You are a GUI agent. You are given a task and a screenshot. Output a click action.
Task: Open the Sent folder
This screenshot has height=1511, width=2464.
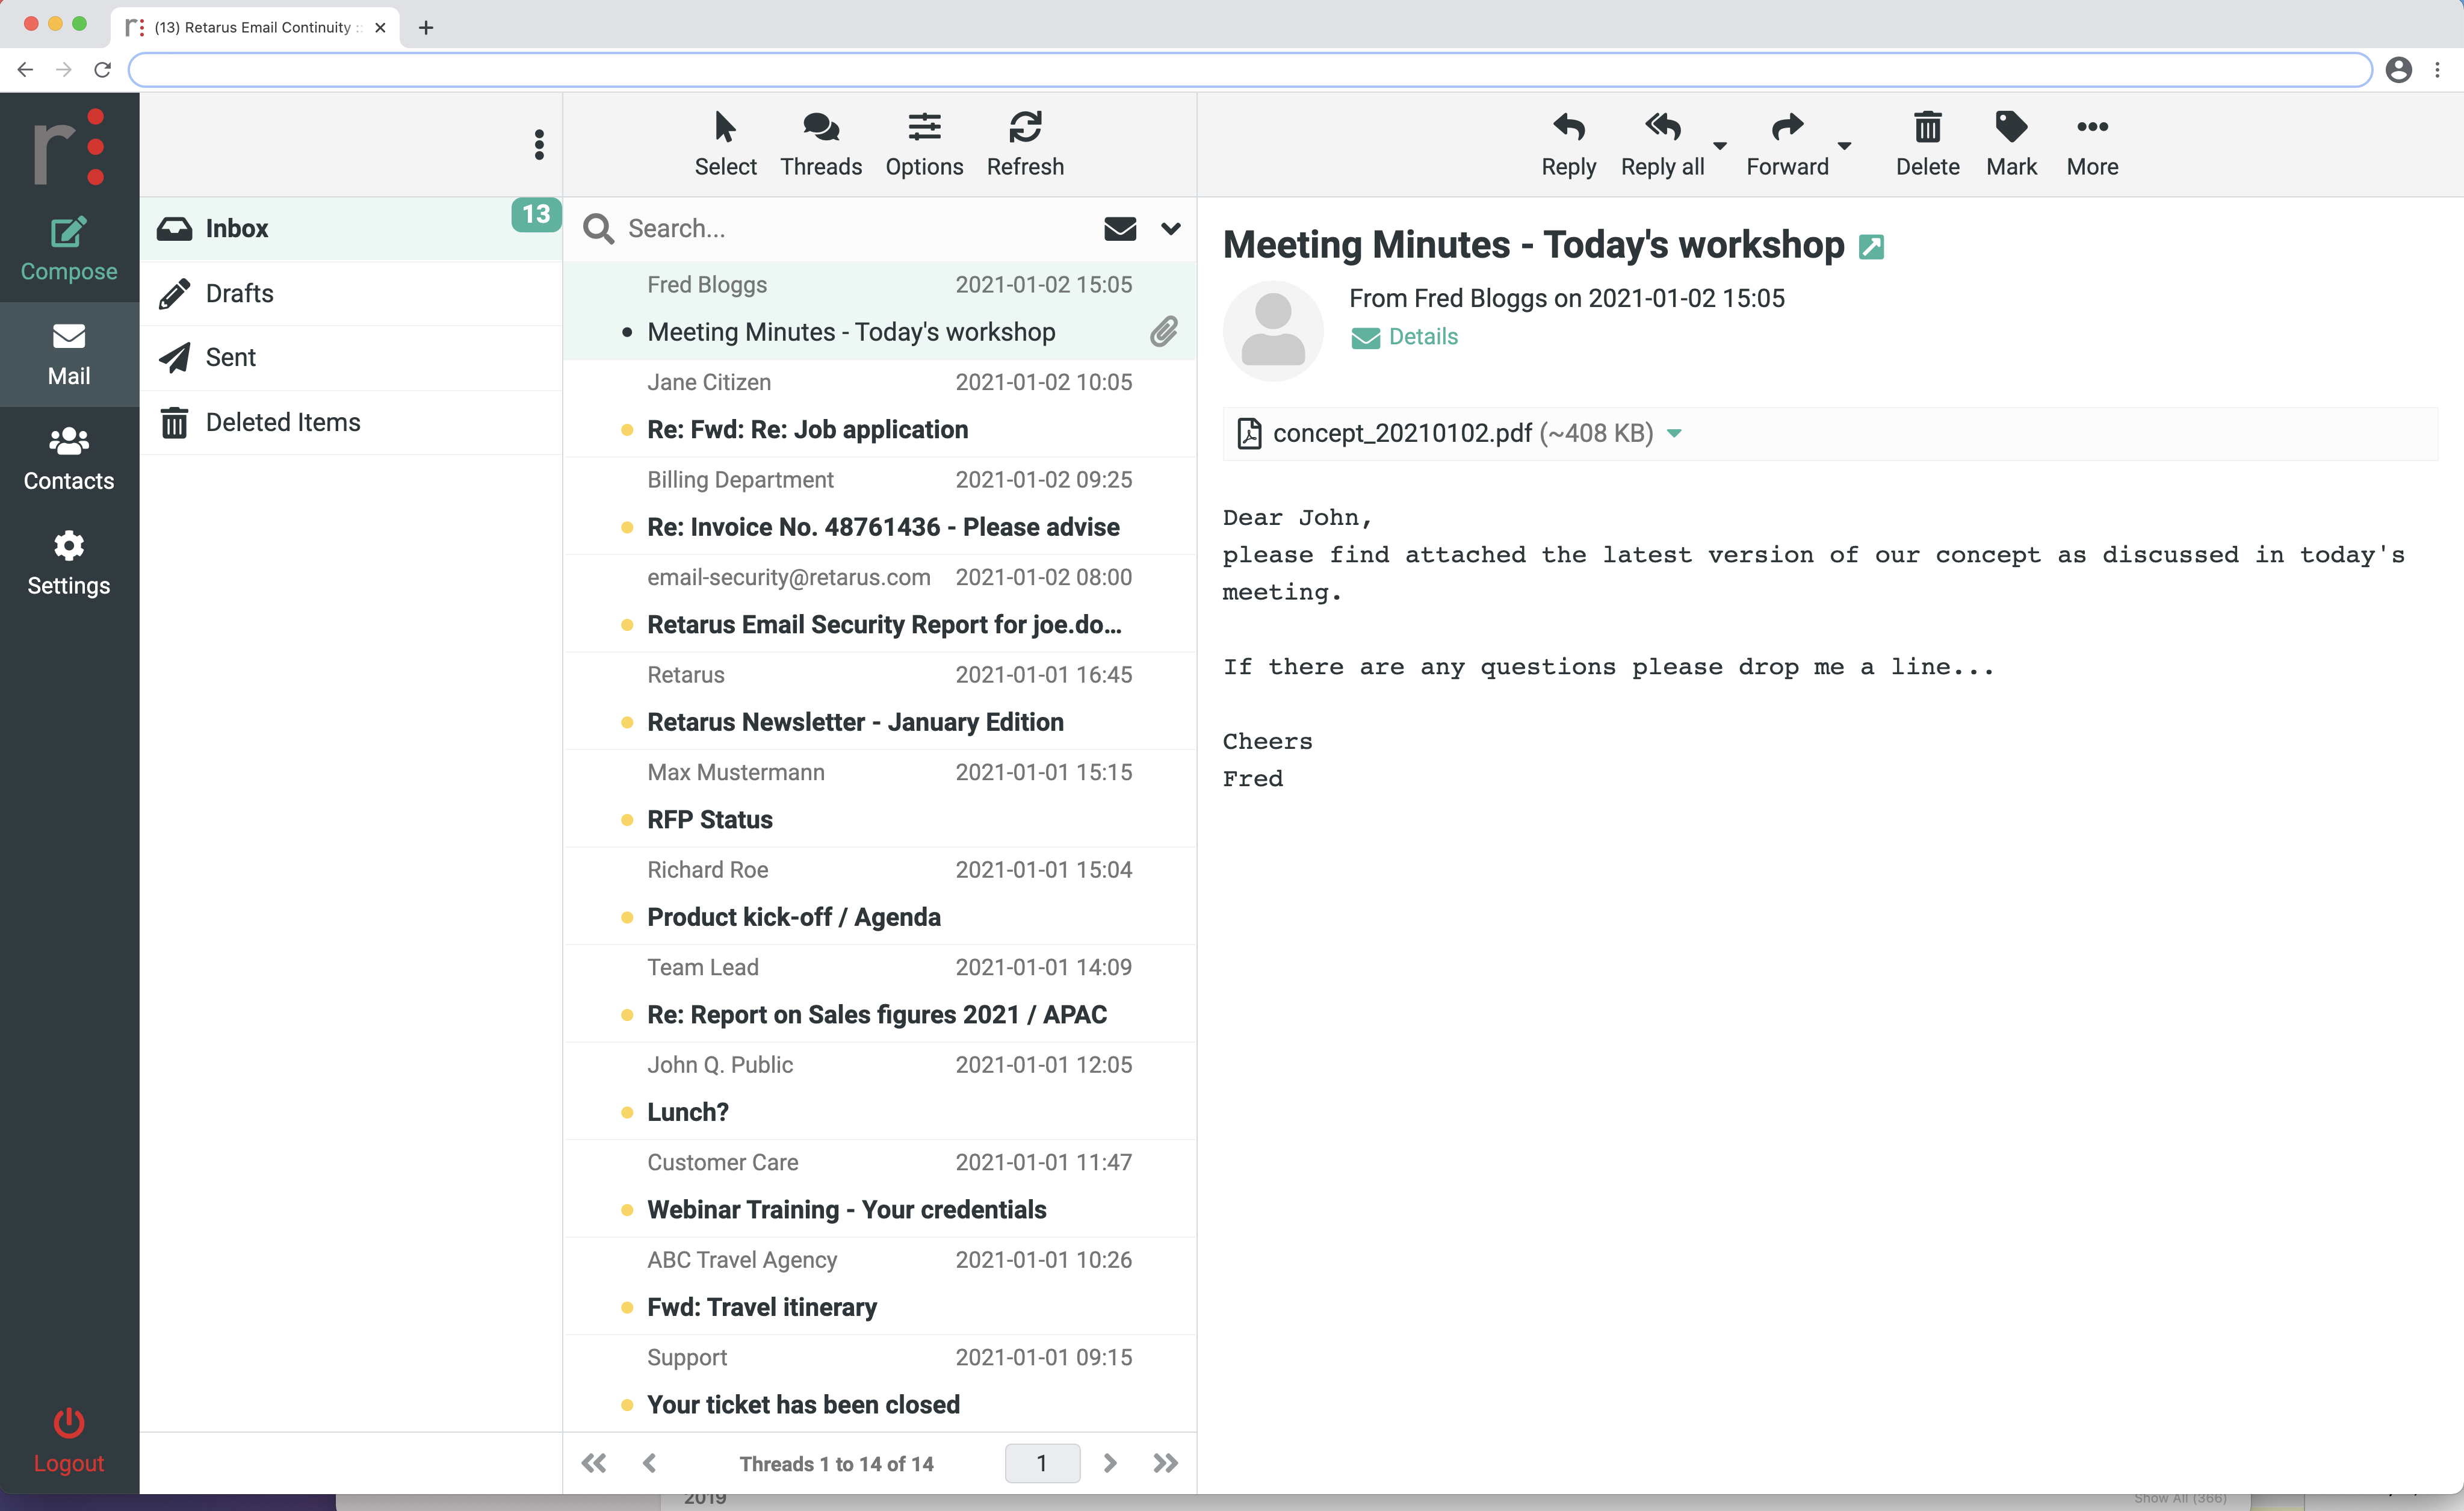click(x=351, y=357)
